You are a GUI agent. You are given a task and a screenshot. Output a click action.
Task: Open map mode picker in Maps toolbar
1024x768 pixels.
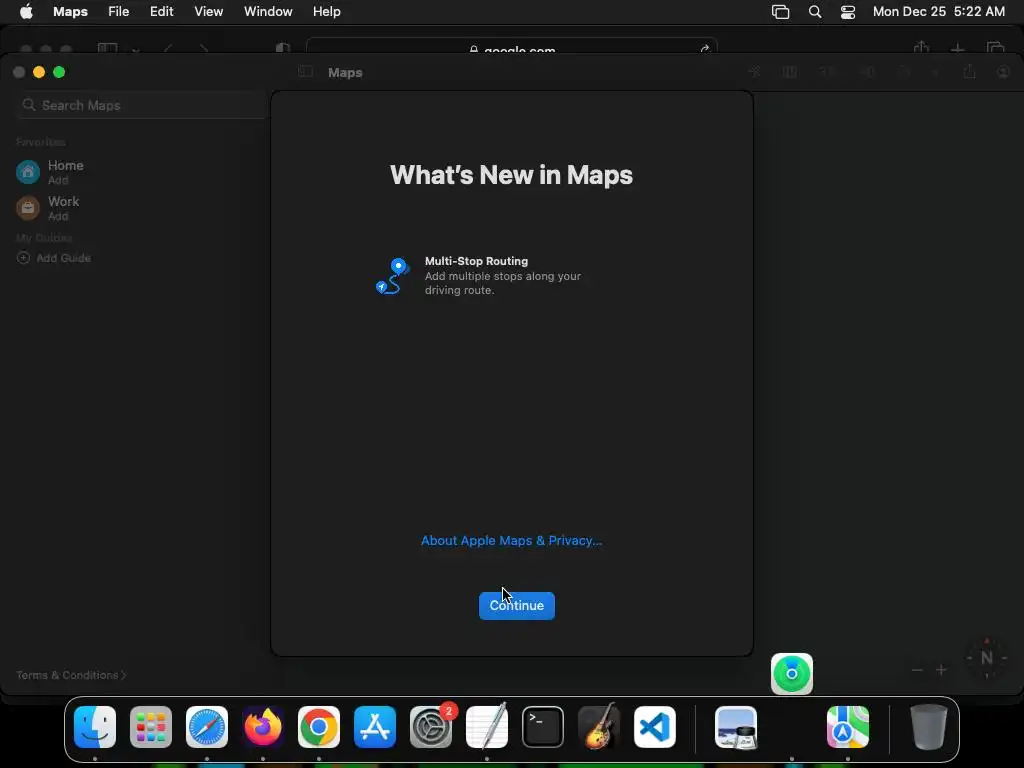(790, 72)
